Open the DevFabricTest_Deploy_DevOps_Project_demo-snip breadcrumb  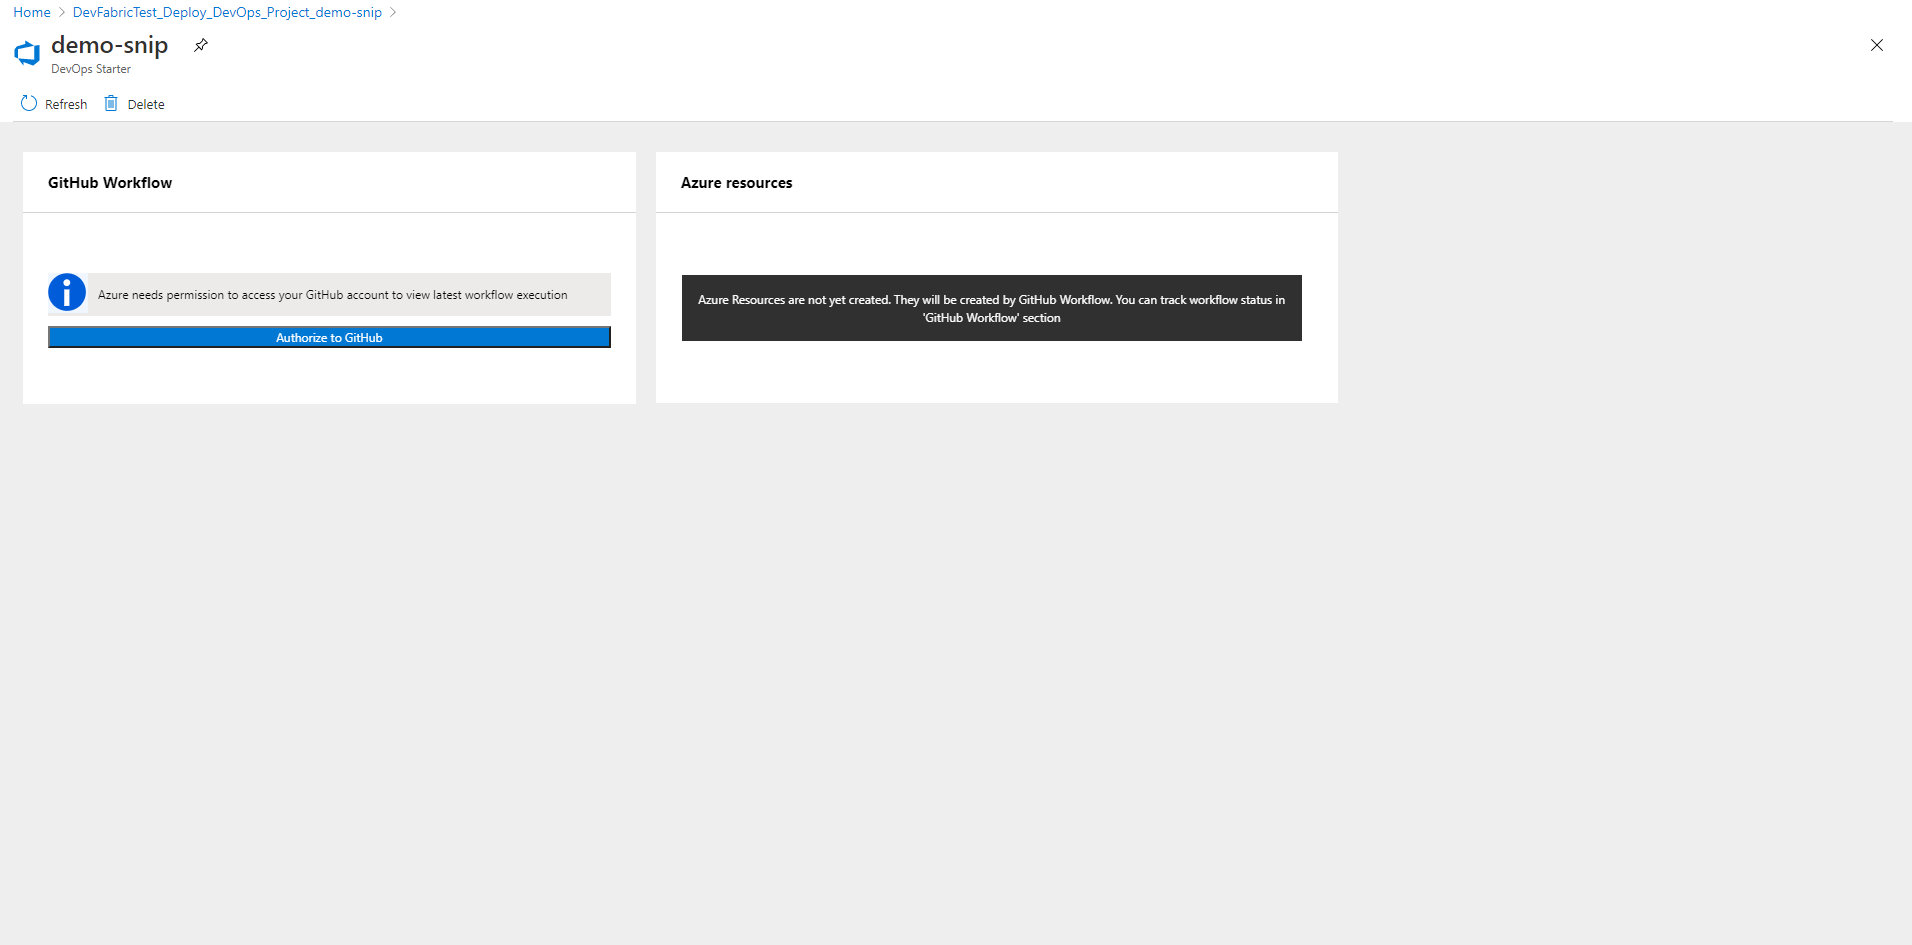pyautogui.click(x=227, y=12)
